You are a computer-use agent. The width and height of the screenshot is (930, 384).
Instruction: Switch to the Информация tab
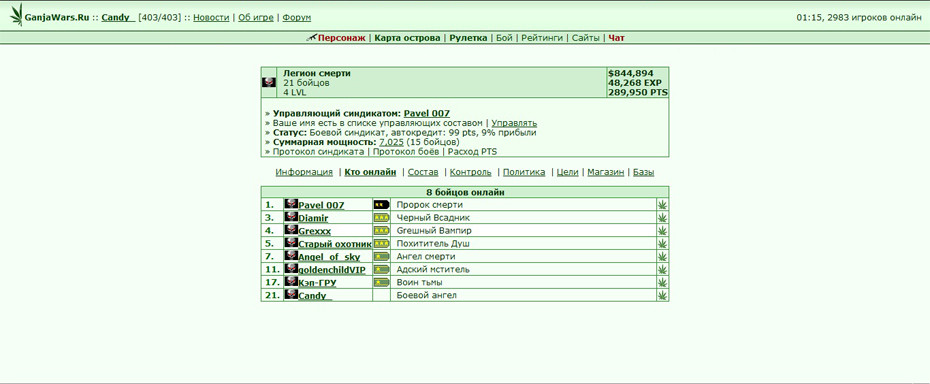pyautogui.click(x=304, y=172)
